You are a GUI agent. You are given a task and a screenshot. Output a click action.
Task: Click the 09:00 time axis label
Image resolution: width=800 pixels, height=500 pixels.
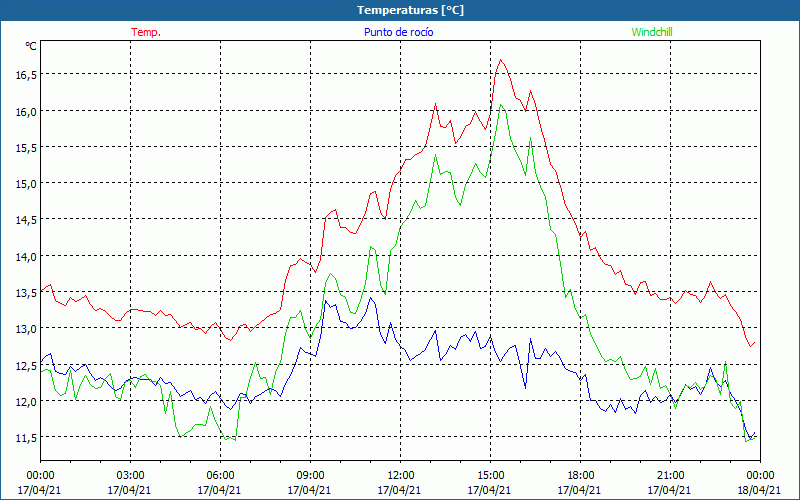[310, 476]
